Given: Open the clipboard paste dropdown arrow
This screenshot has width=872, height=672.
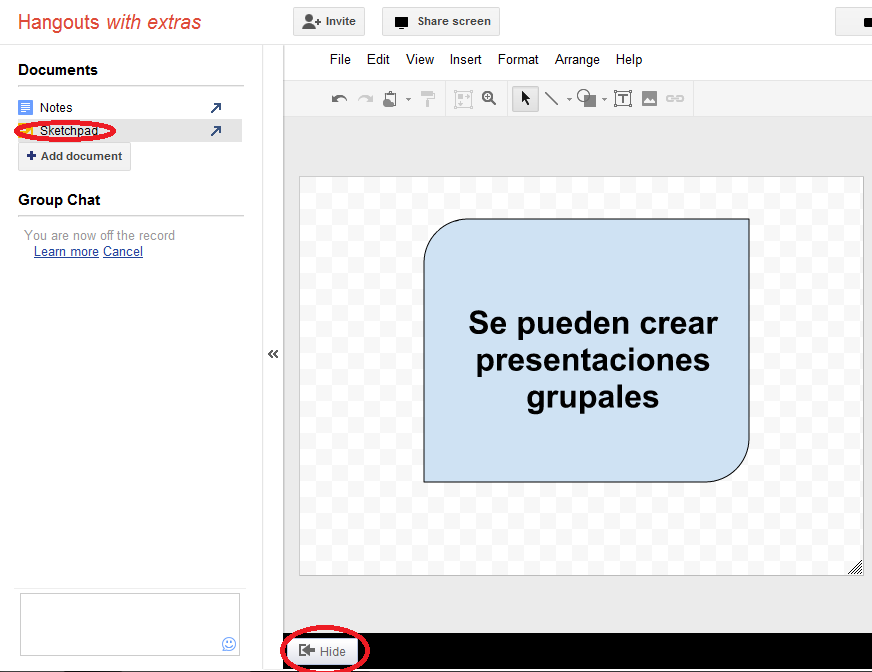Looking at the screenshot, I should 408,100.
